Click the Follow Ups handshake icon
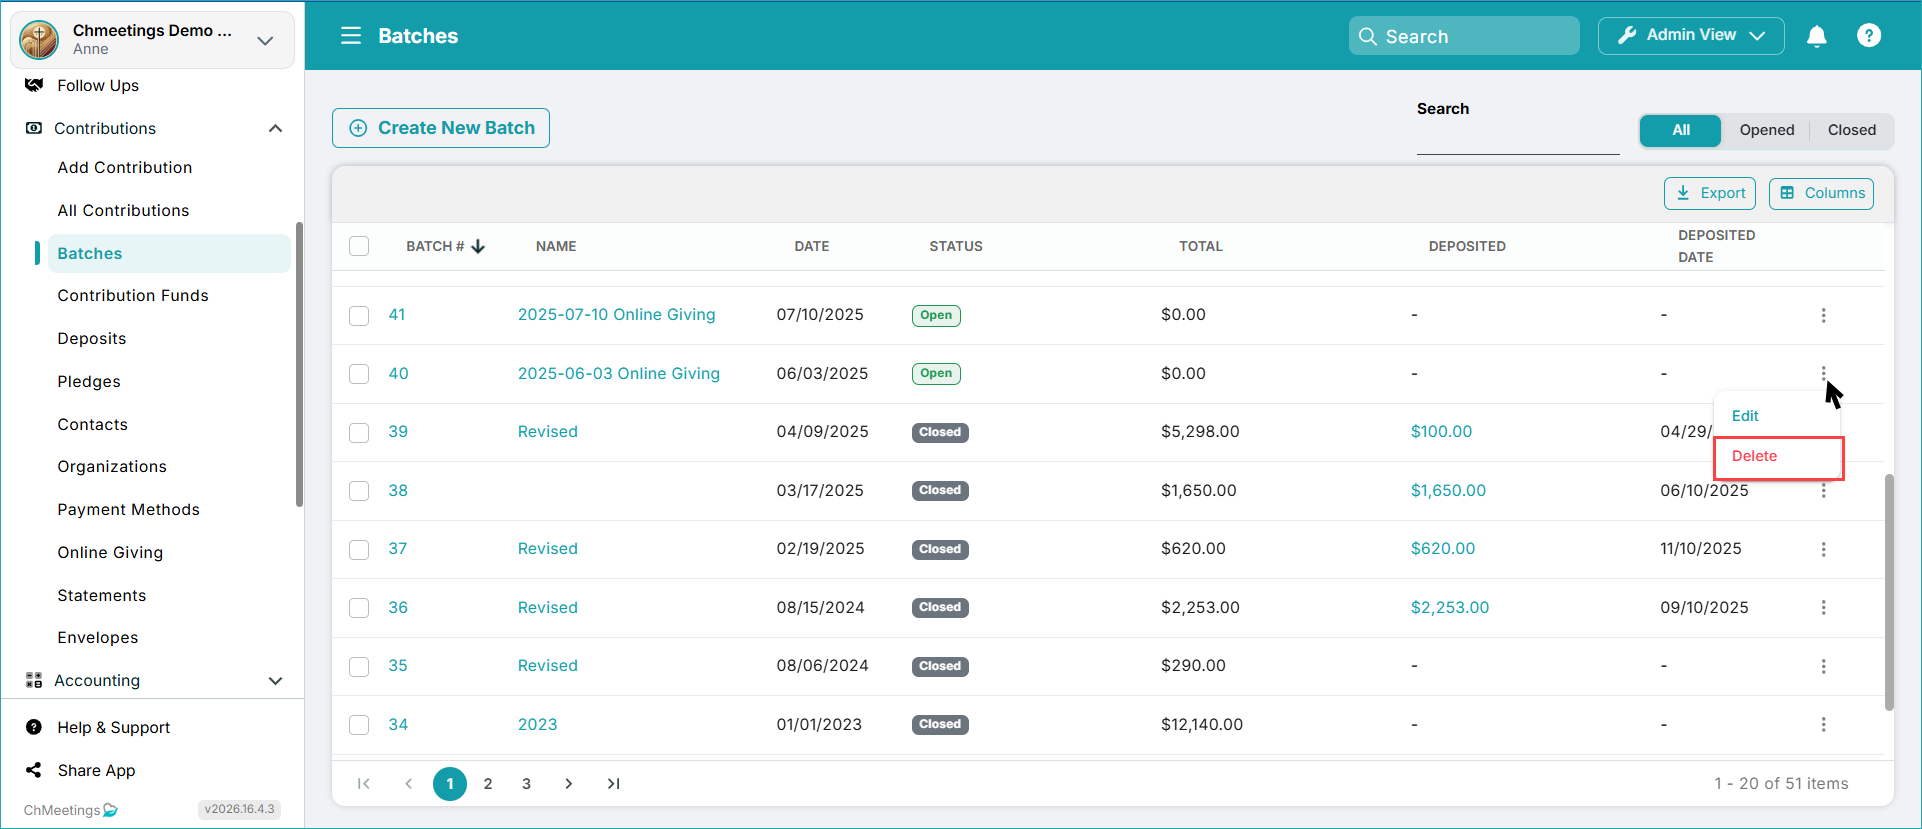1922x829 pixels. [x=34, y=85]
